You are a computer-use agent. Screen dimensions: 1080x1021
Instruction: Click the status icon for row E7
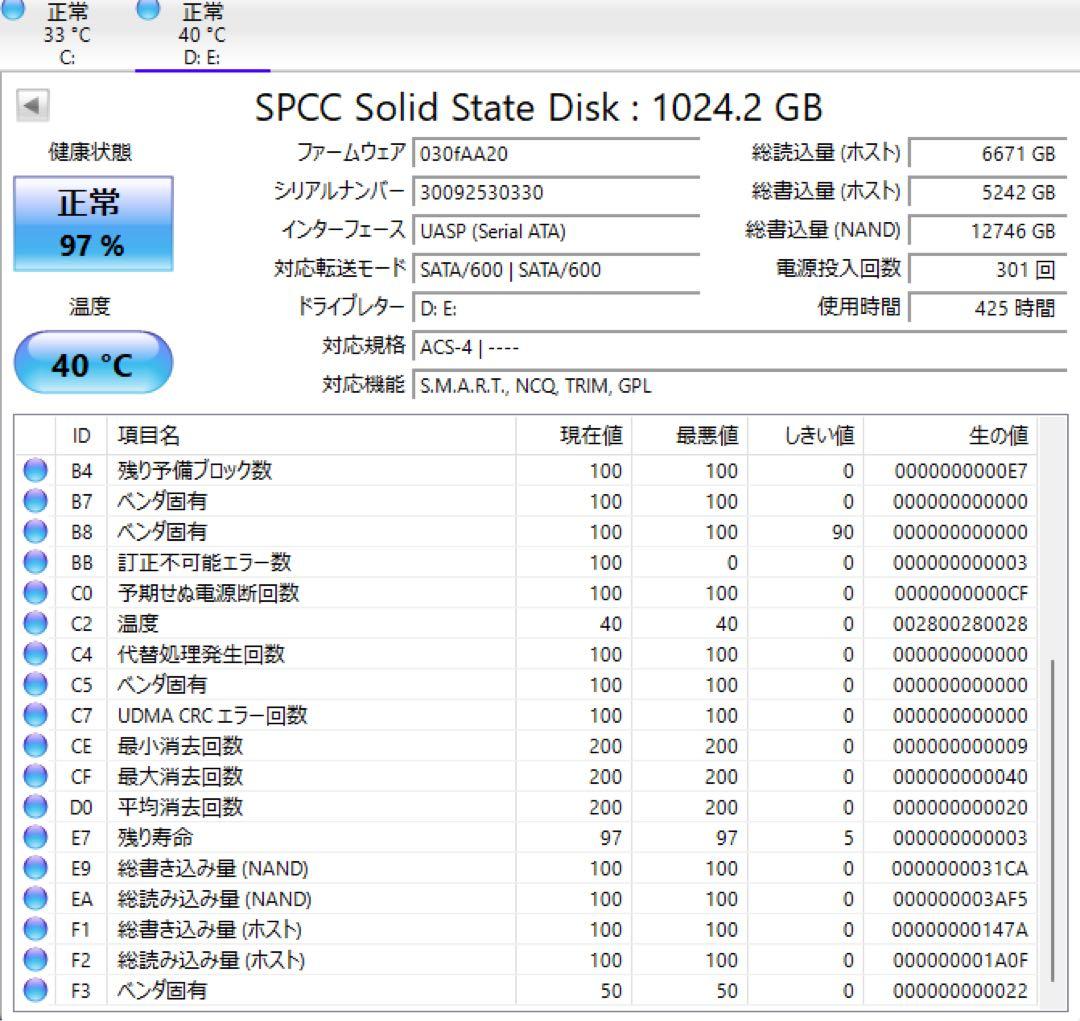click(x=35, y=838)
